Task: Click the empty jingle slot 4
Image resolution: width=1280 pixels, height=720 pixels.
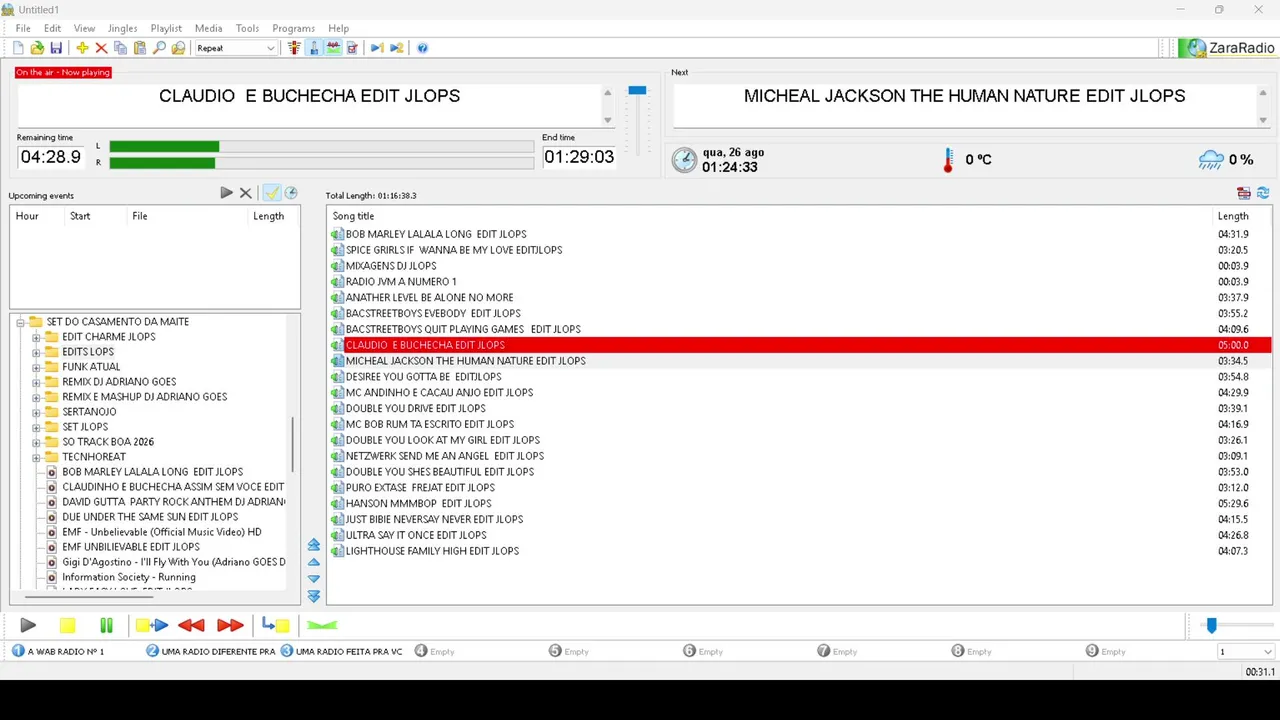Action: point(435,651)
